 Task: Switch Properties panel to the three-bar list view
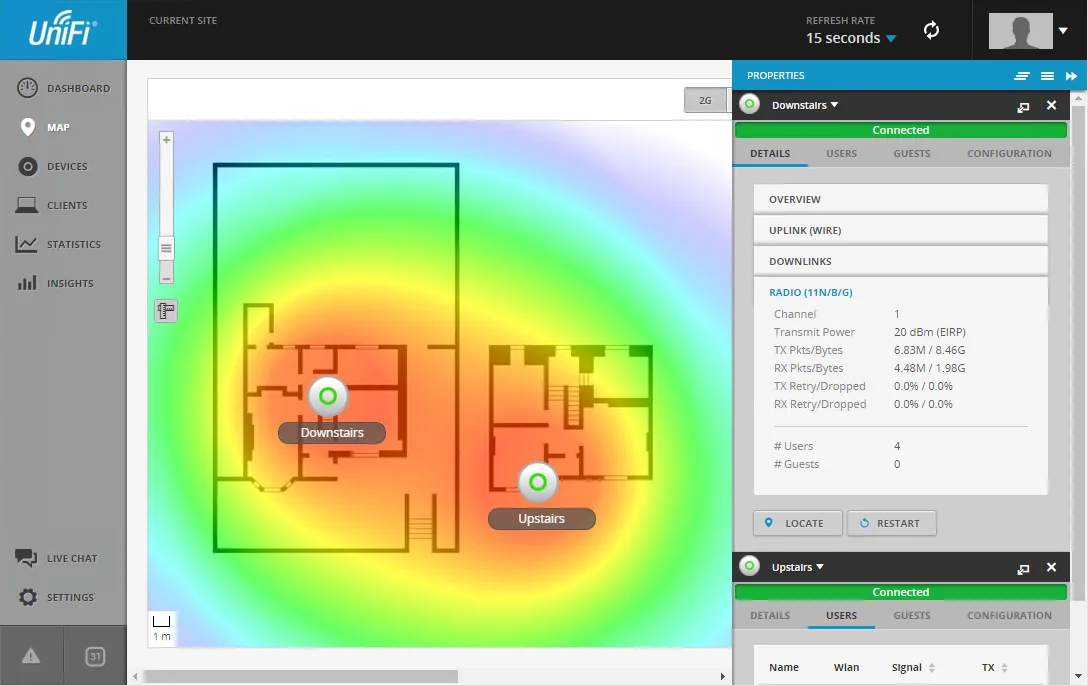coord(1048,76)
